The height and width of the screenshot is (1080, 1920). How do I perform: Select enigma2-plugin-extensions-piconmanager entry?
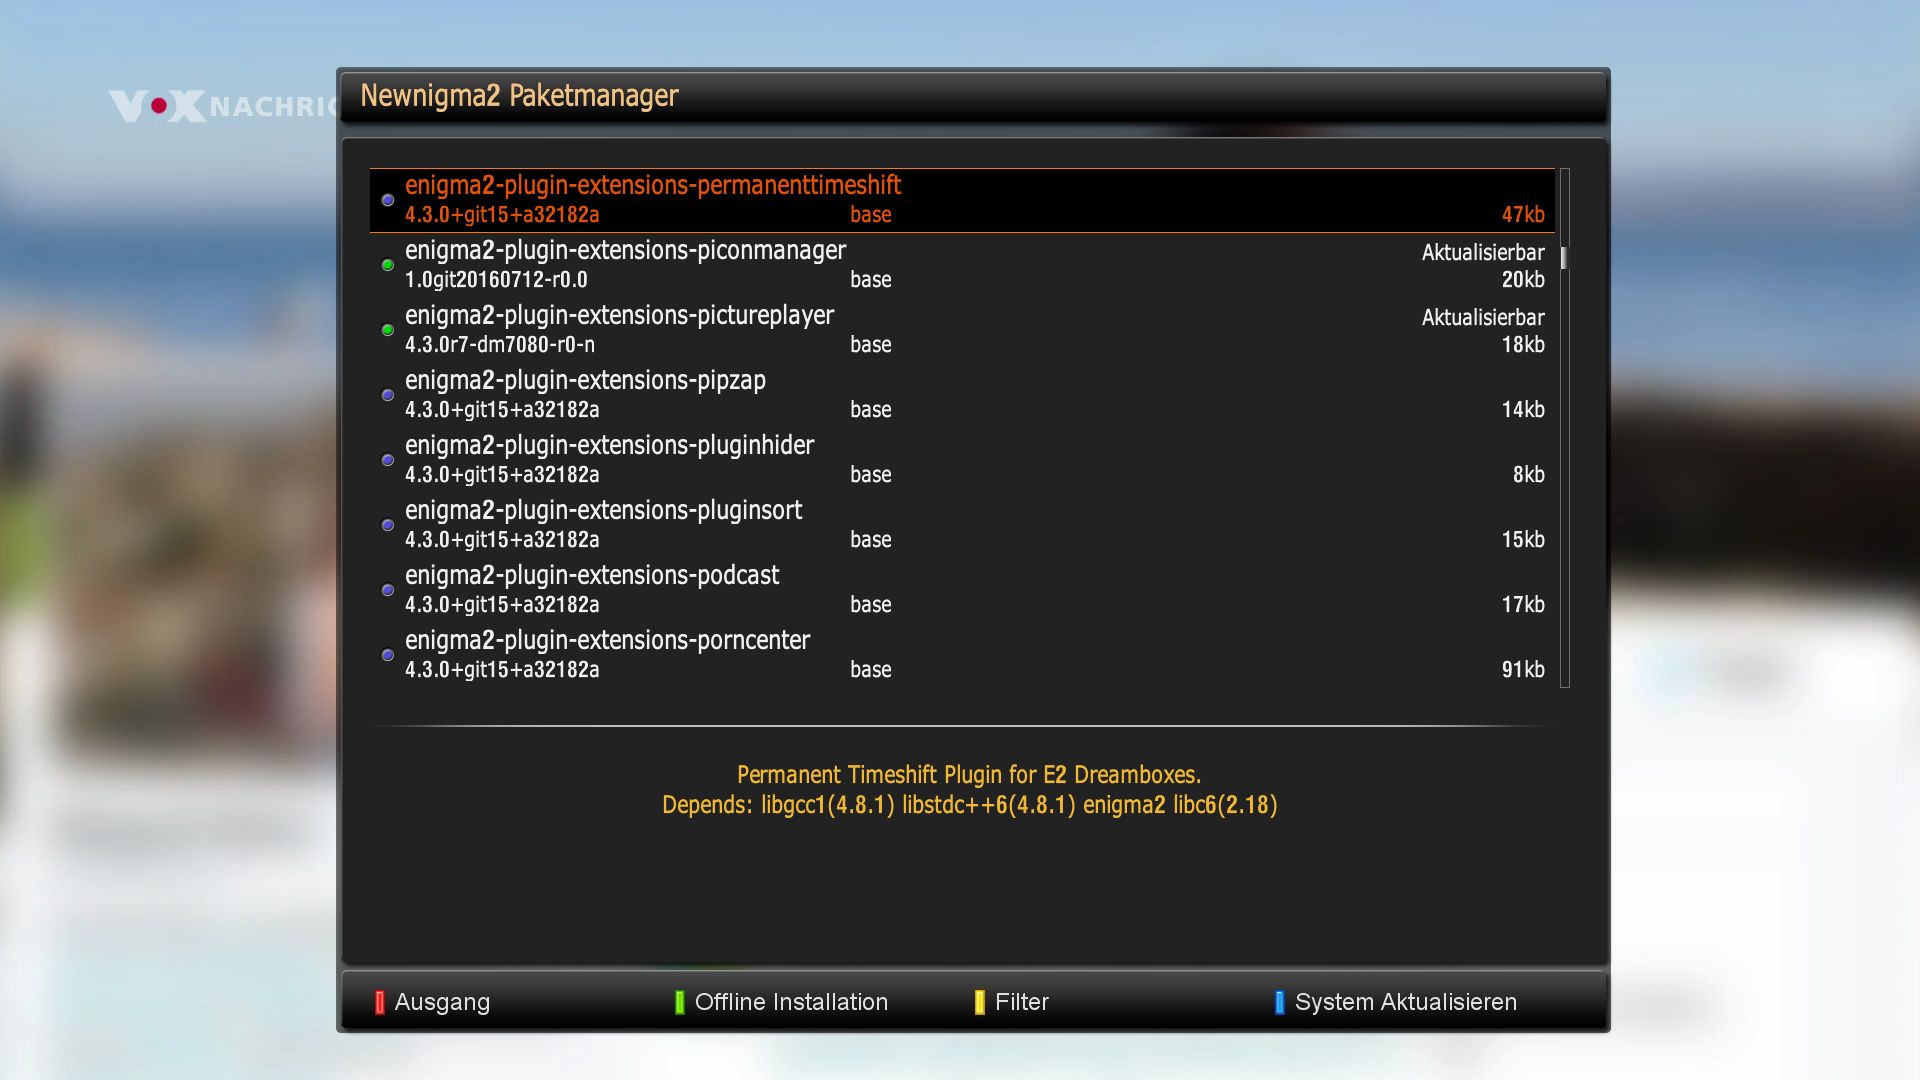(962, 265)
